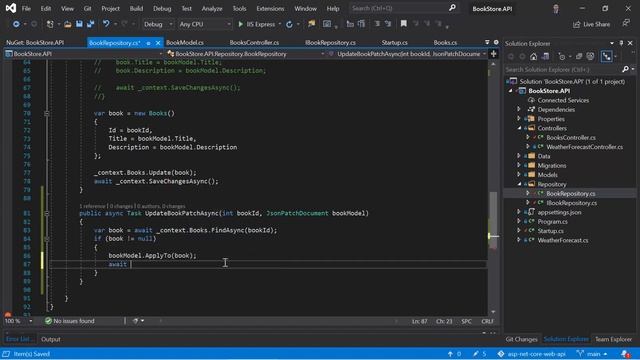This screenshot has width=640, height=360.
Task: Click the Open File folder icon
Action: [x=68, y=24]
